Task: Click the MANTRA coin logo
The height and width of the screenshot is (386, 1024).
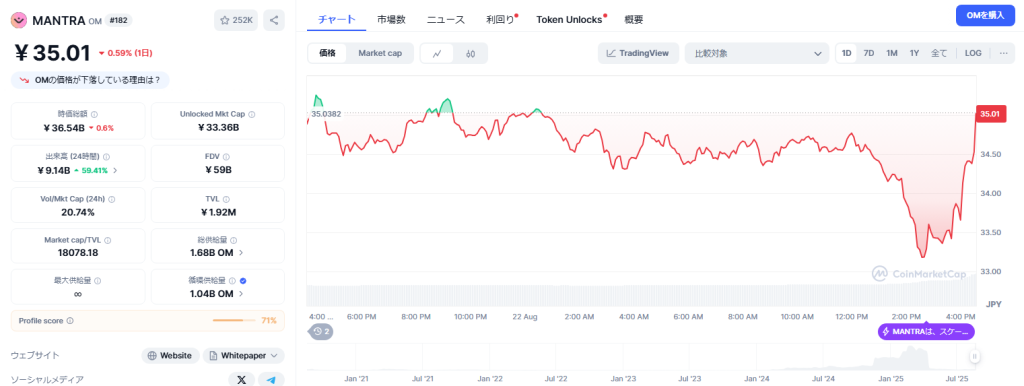Action: tap(20, 20)
